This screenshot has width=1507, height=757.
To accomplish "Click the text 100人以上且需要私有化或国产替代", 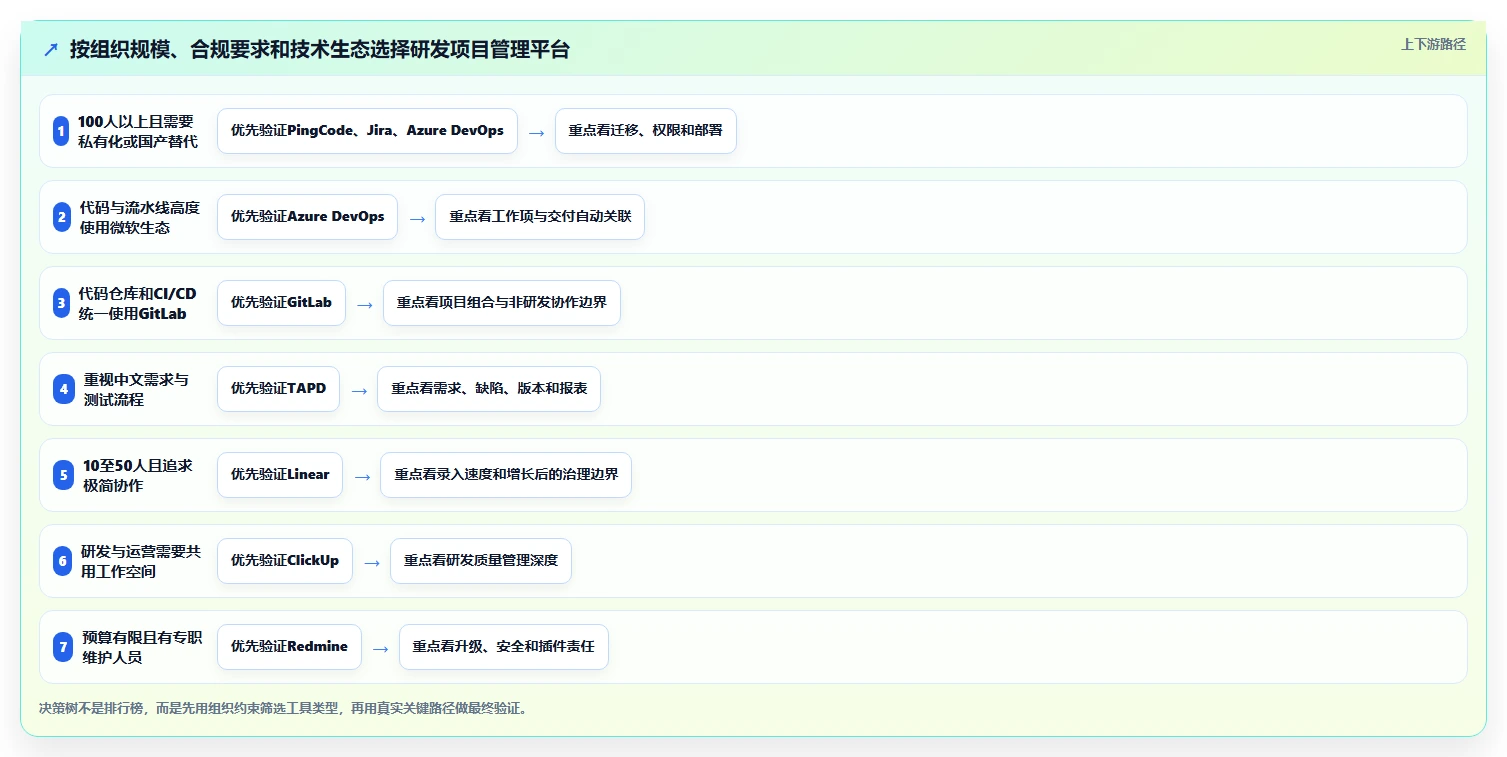I will click(x=137, y=131).
